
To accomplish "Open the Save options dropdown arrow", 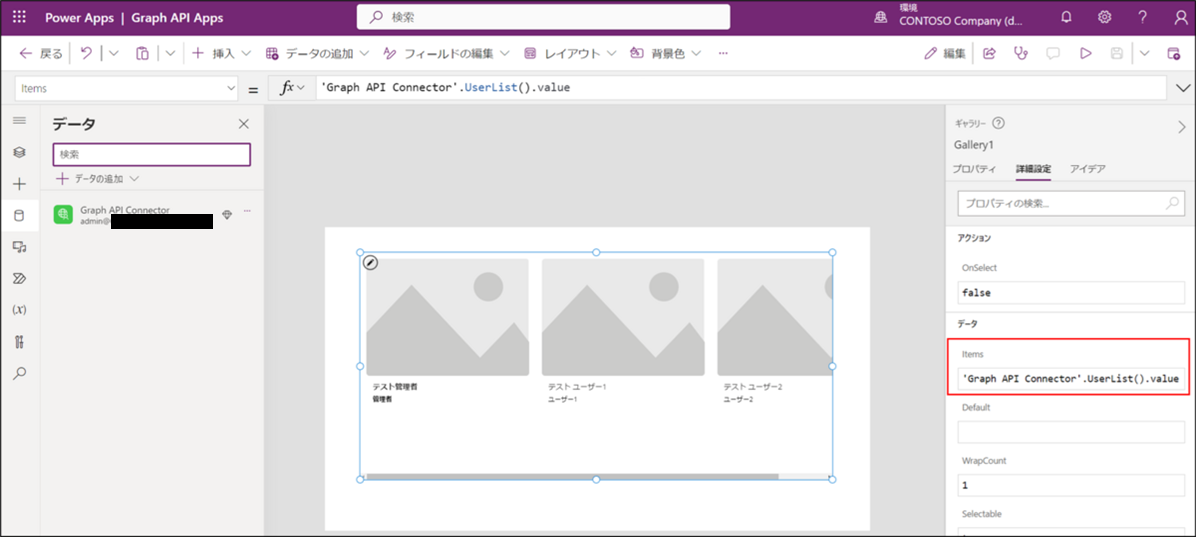I will [x=1145, y=53].
